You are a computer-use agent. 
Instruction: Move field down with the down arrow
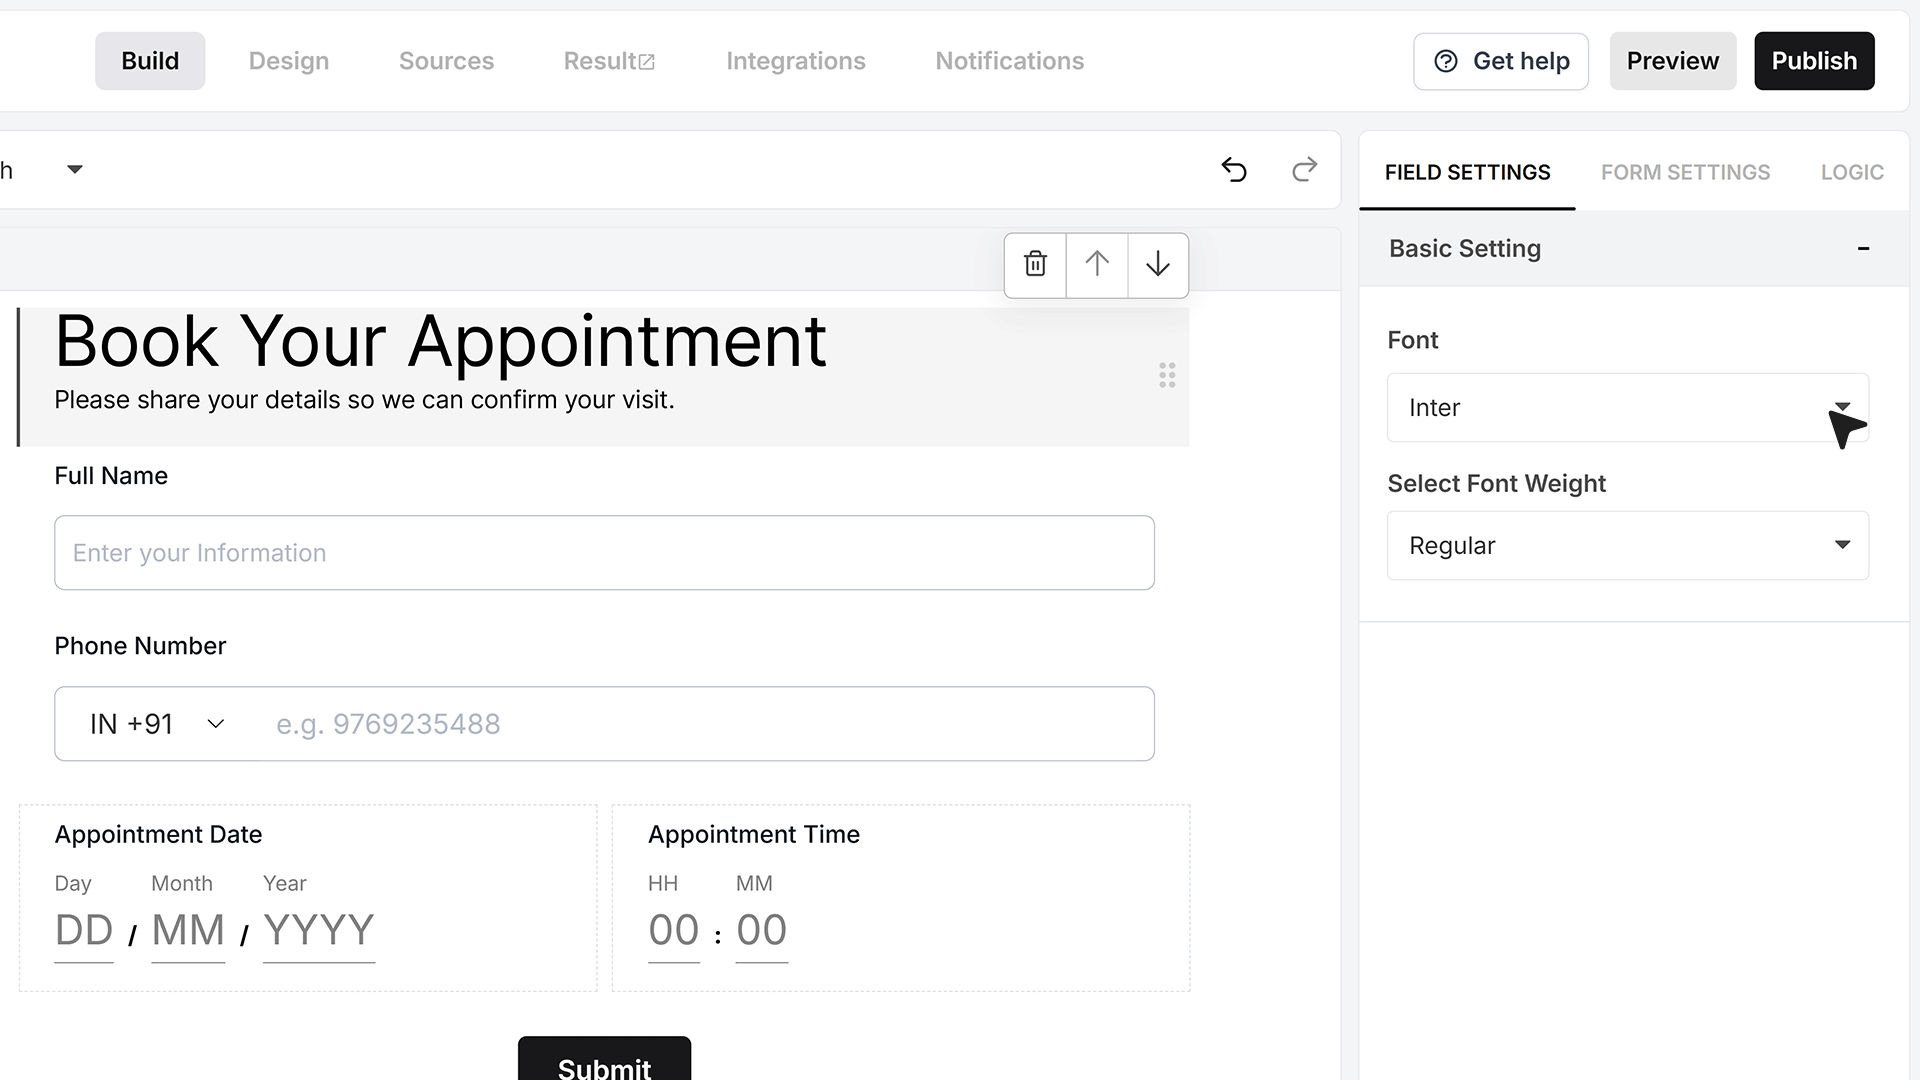coord(1158,264)
